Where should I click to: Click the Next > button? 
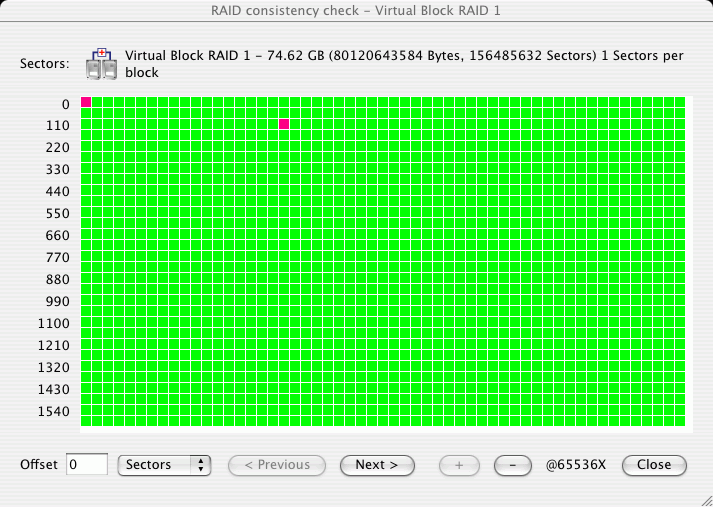click(377, 465)
